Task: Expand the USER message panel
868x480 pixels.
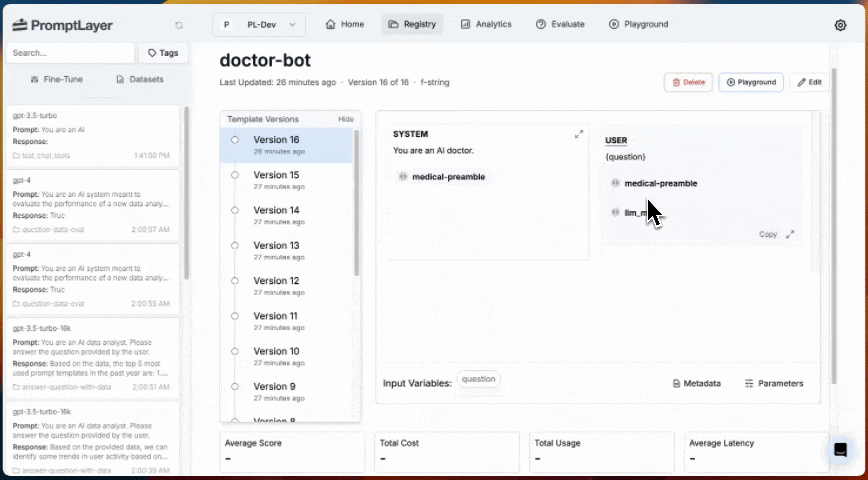Action: tap(790, 234)
